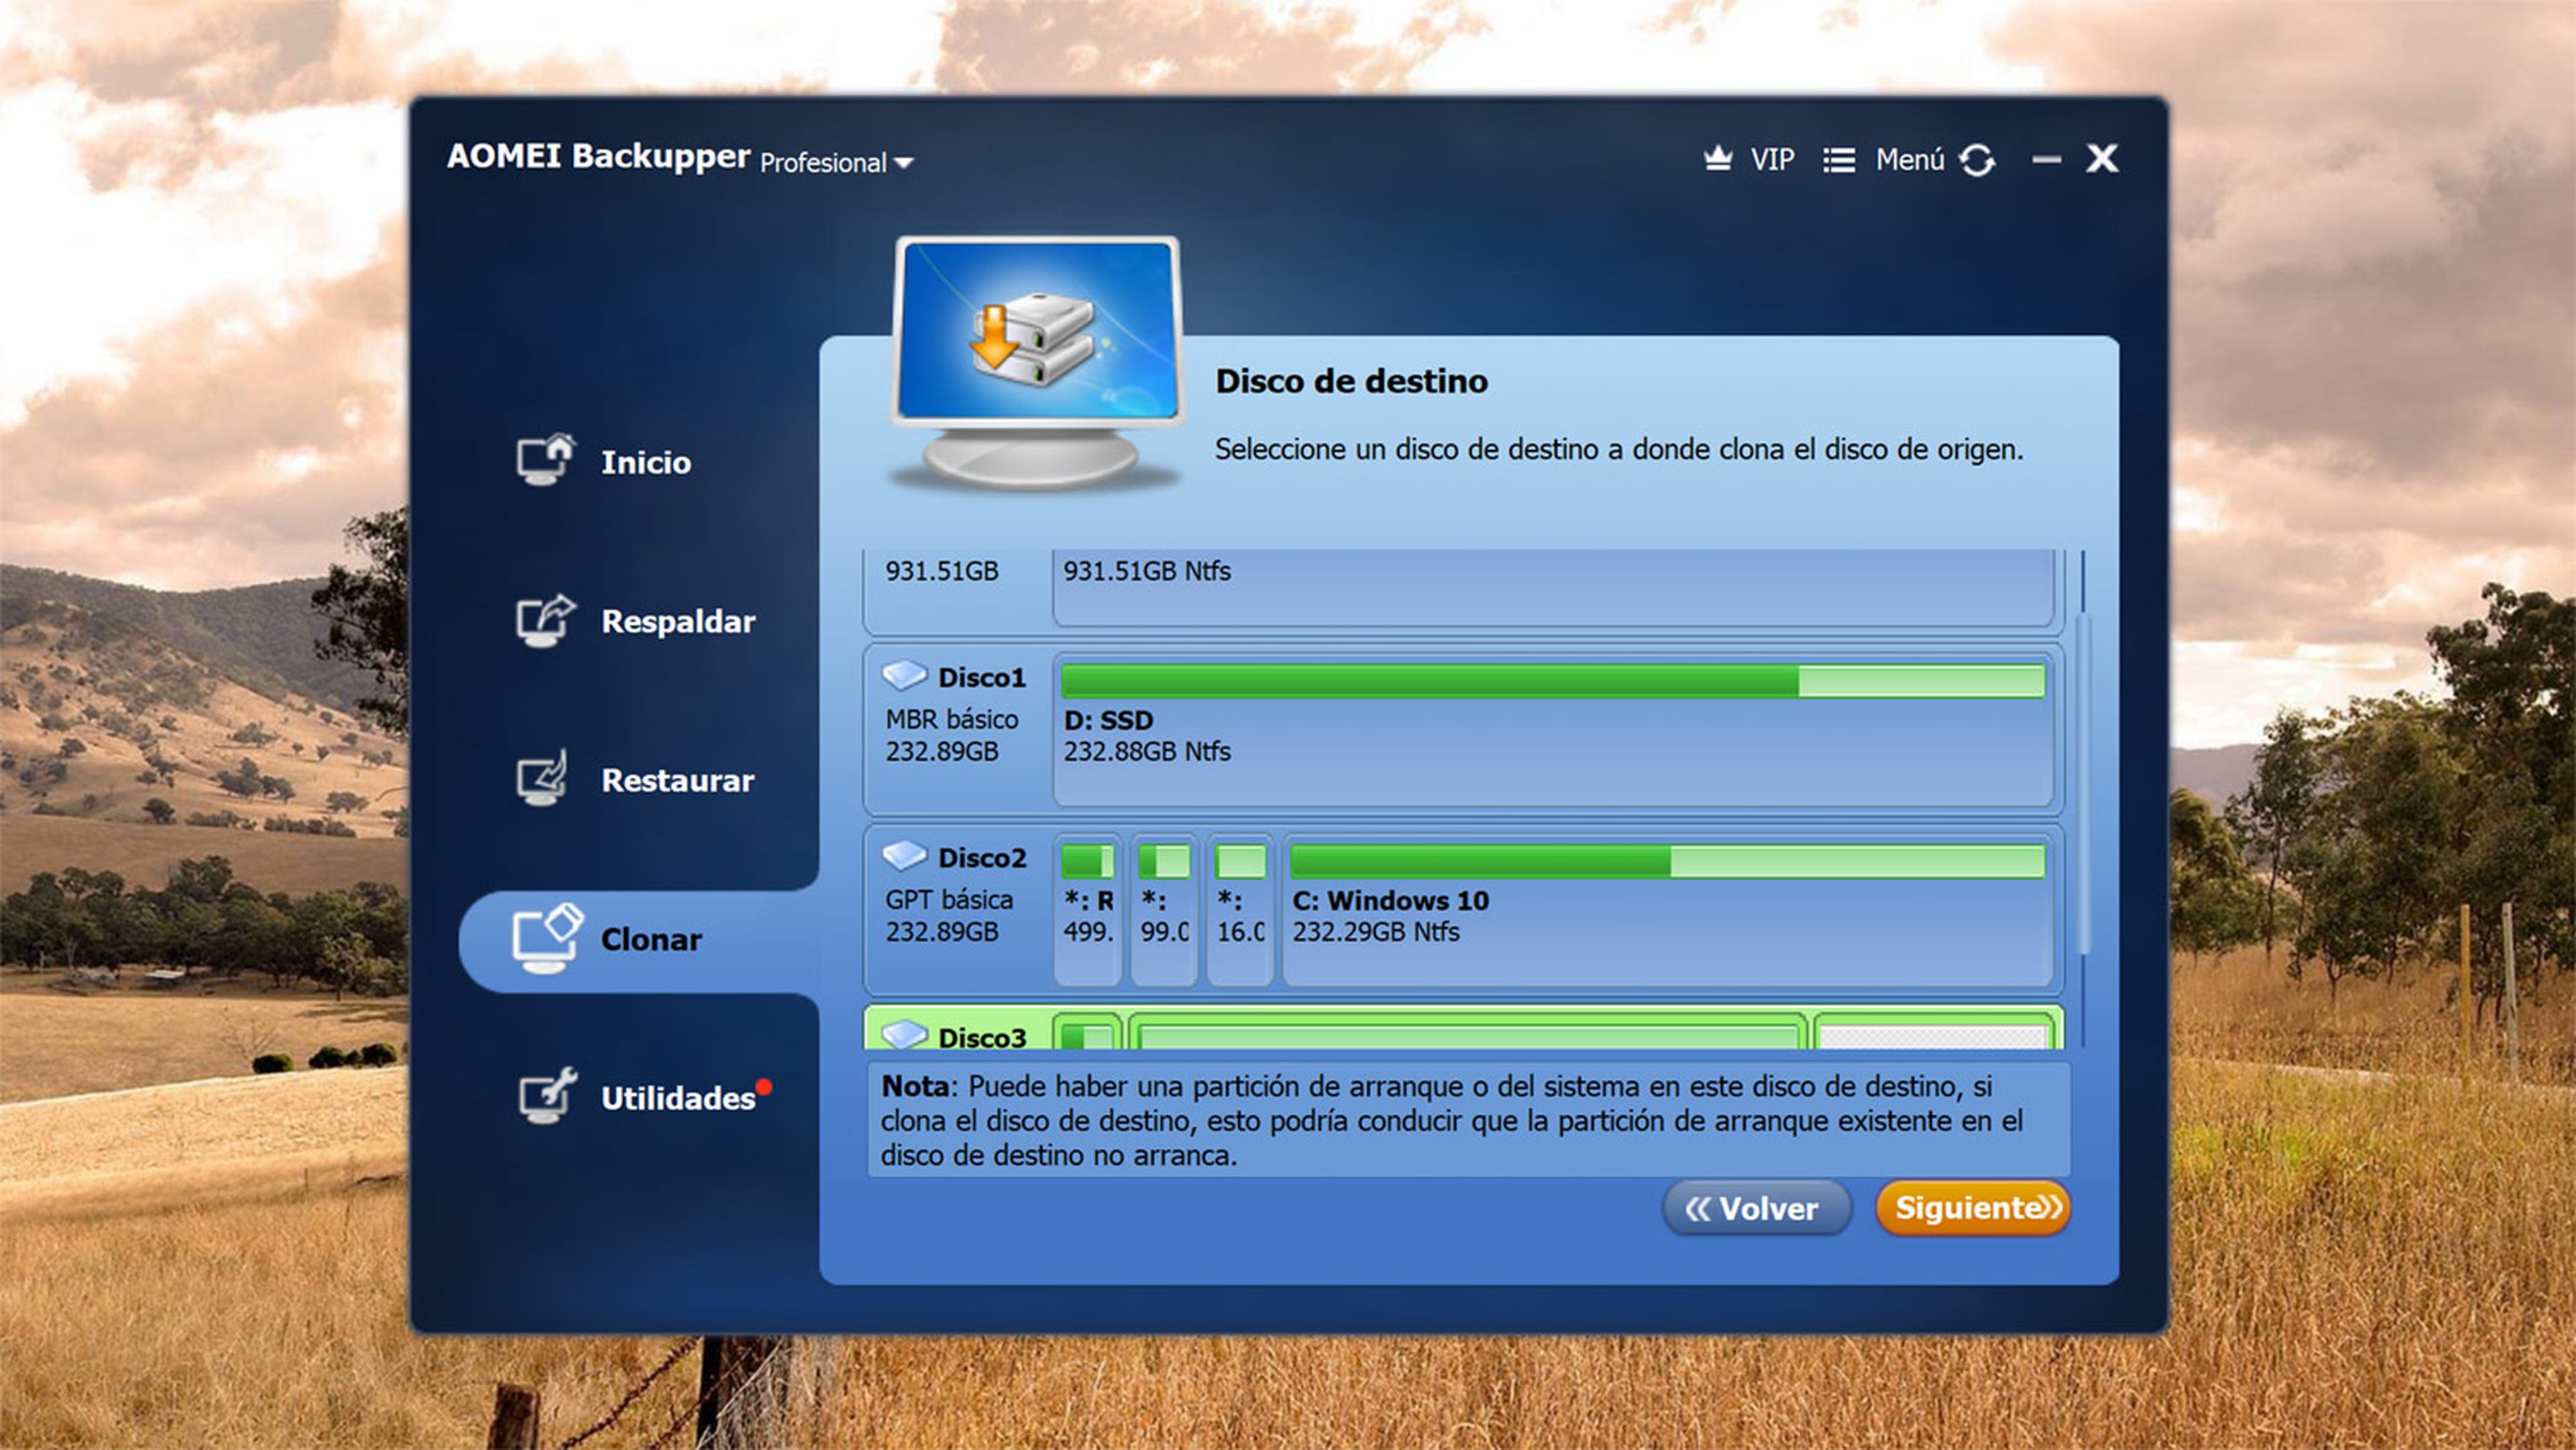Close the AOMEI Backupper window
Viewport: 2576px width, 1450px height.
click(x=2102, y=159)
